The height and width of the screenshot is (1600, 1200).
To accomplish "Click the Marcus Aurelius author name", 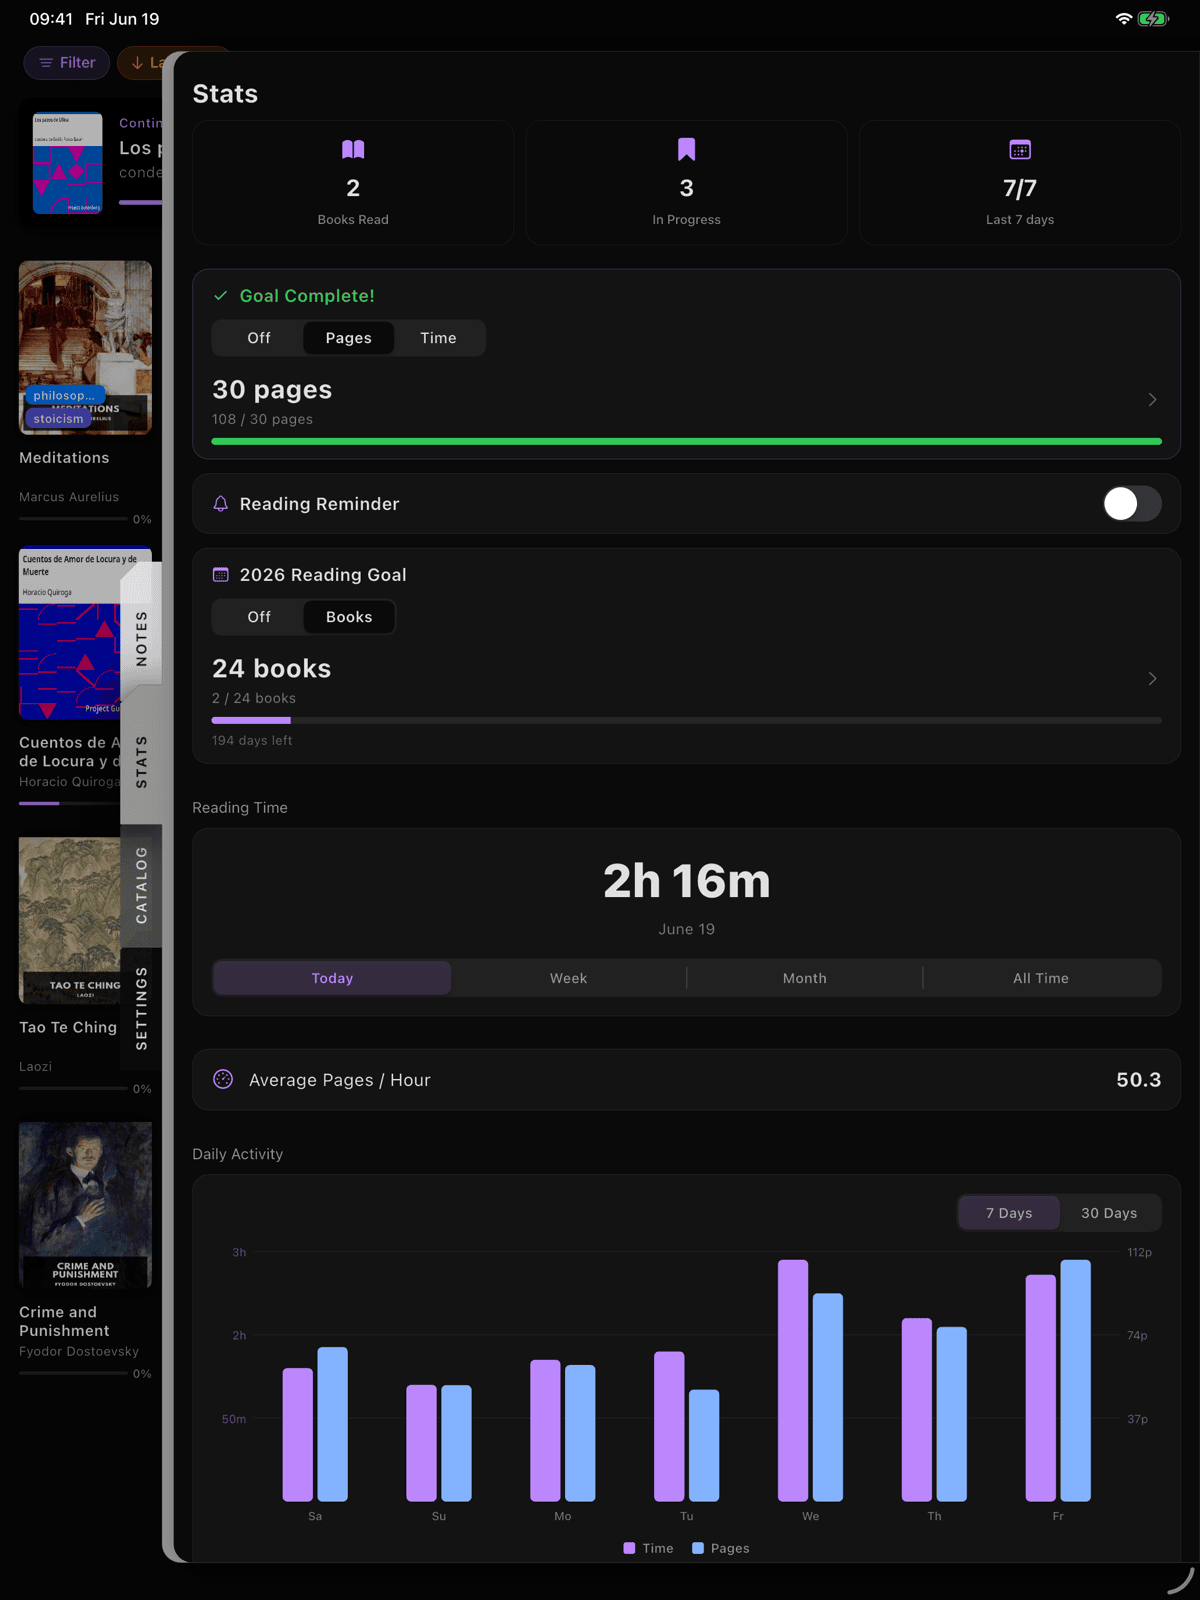I will 69,497.
